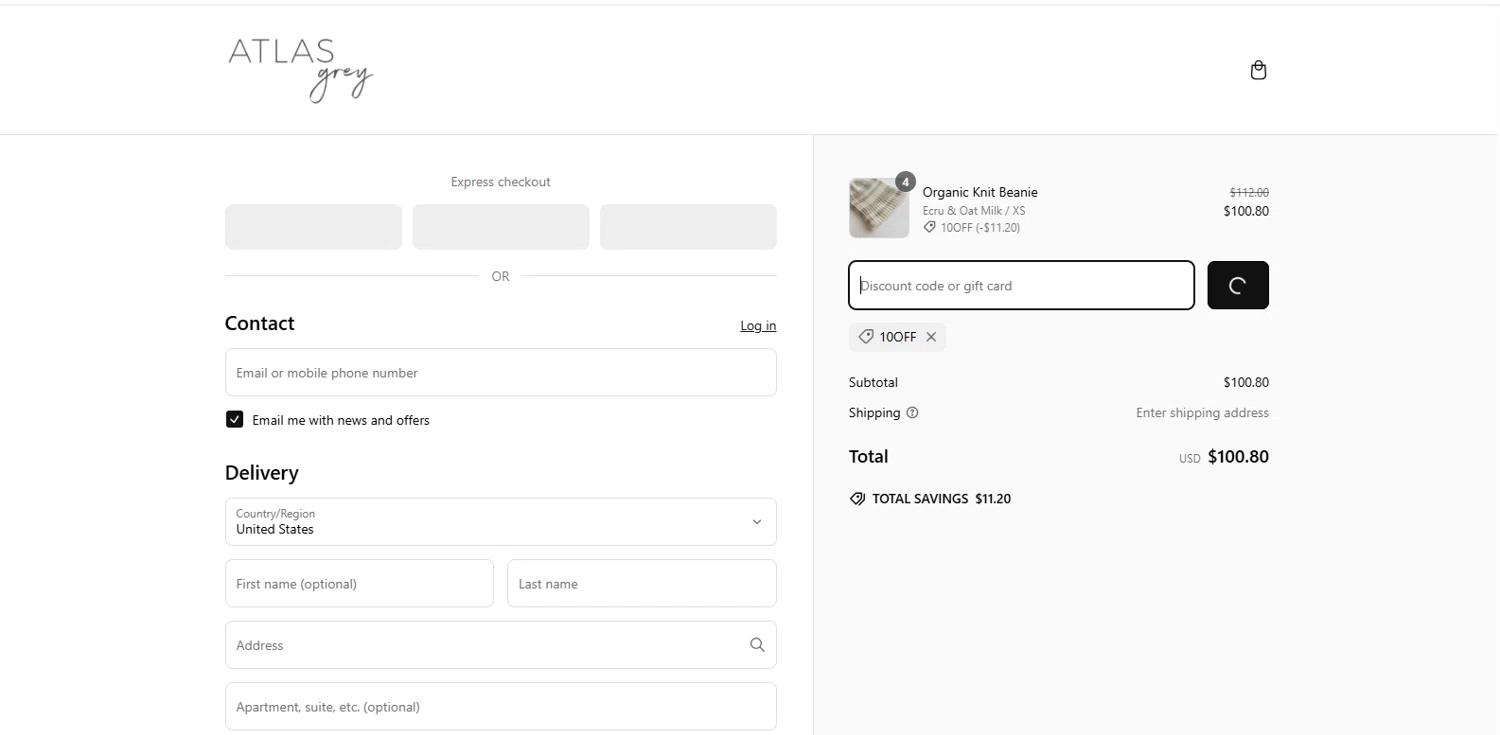Remove the 10OFF discount tag
Image resolution: width=1500 pixels, height=735 pixels.
point(931,337)
